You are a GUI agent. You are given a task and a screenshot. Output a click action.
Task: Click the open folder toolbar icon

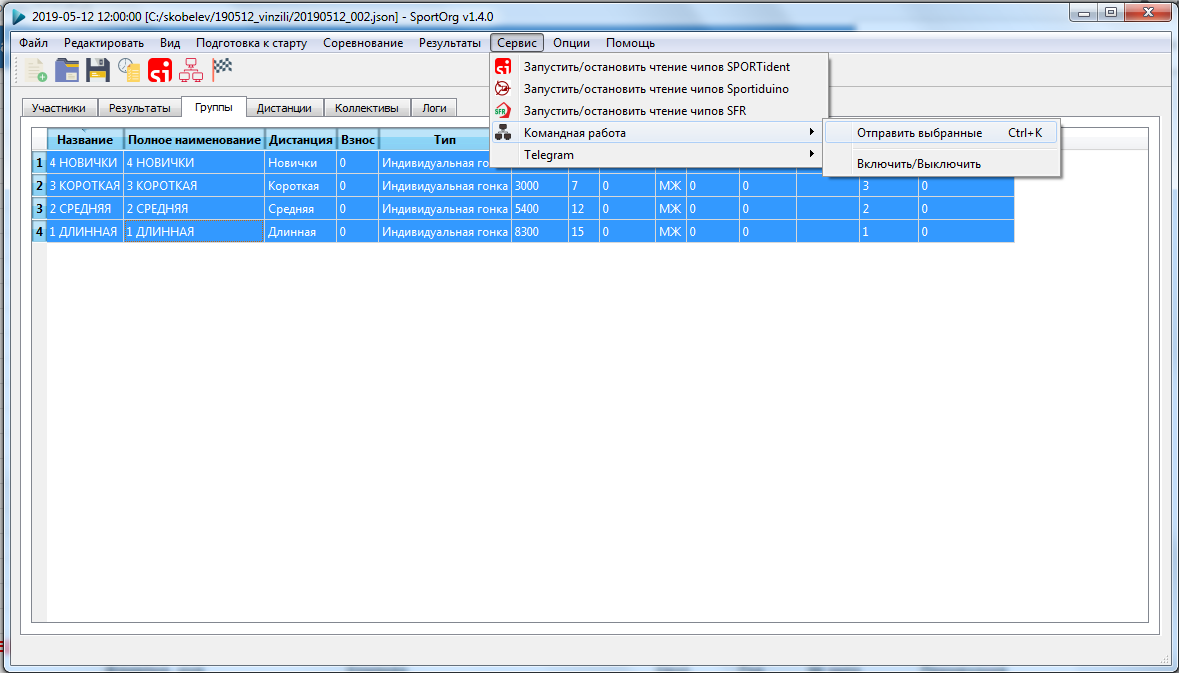(x=67, y=70)
